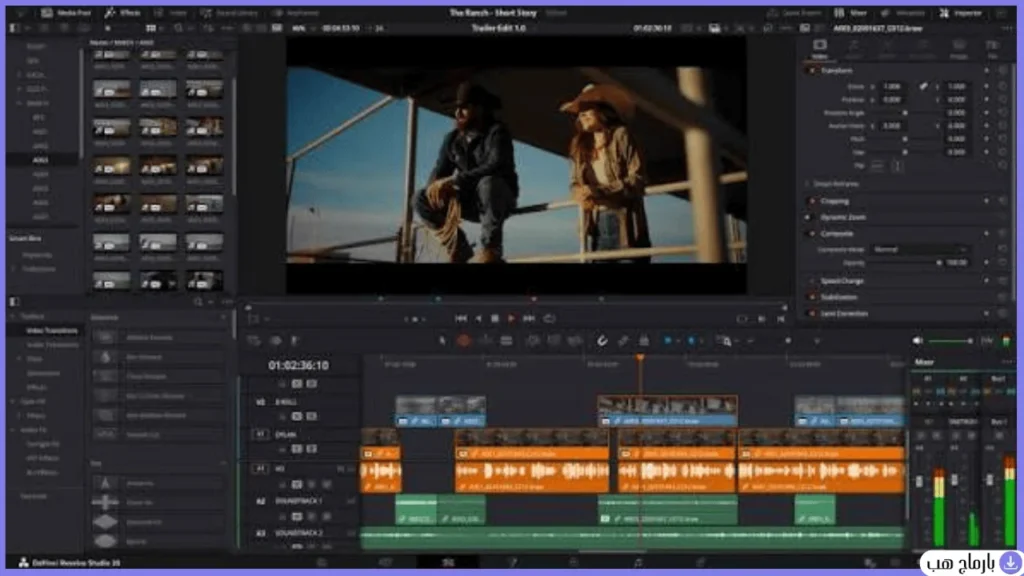Image resolution: width=1024 pixels, height=576 pixels.
Task: Toggle the Transform section on or off
Action: pos(812,71)
